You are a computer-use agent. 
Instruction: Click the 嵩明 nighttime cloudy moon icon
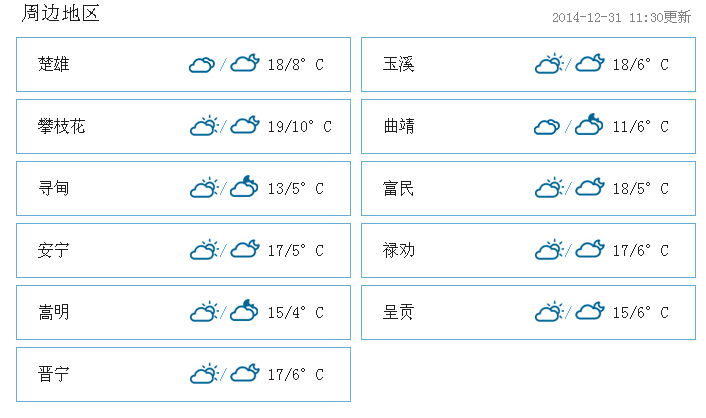tap(244, 310)
